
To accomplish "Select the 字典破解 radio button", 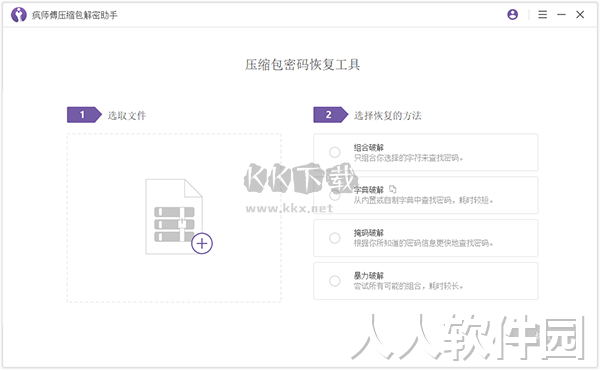I will point(335,195).
